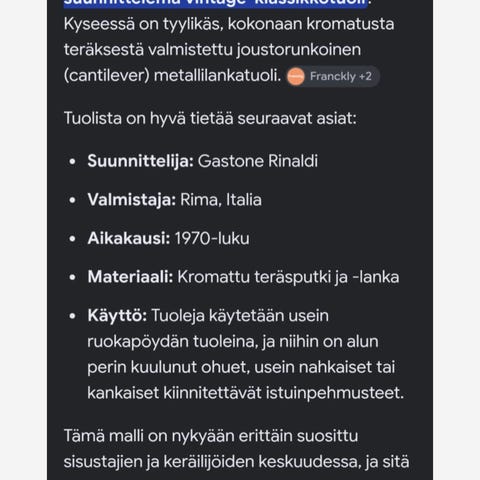
Task: Select the Gastone Rinaldi text
Action: tap(258, 161)
